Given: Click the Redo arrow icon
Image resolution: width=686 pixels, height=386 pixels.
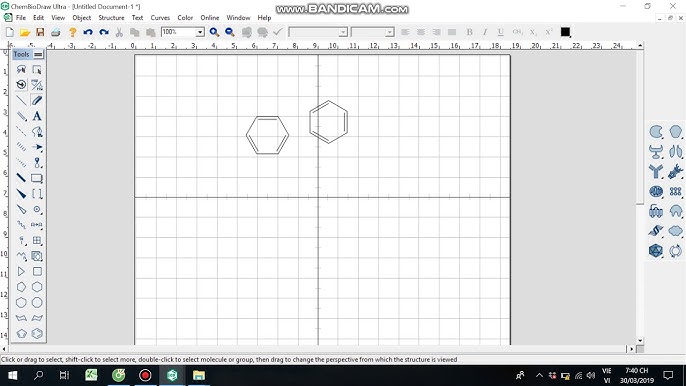Looking at the screenshot, I should [x=104, y=32].
